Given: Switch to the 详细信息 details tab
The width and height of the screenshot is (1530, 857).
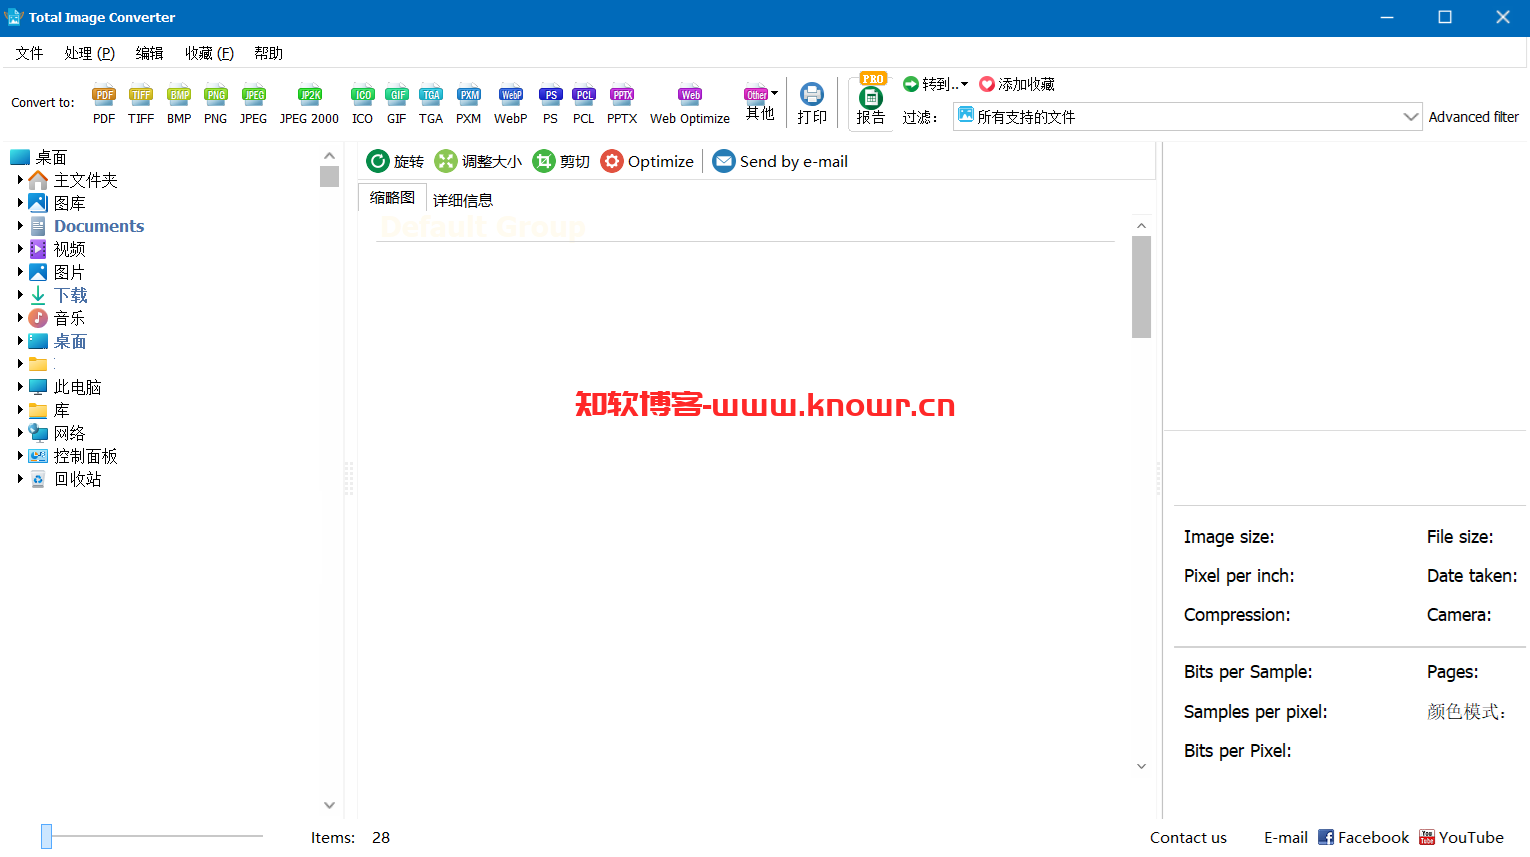Looking at the screenshot, I should pyautogui.click(x=463, y=200).
